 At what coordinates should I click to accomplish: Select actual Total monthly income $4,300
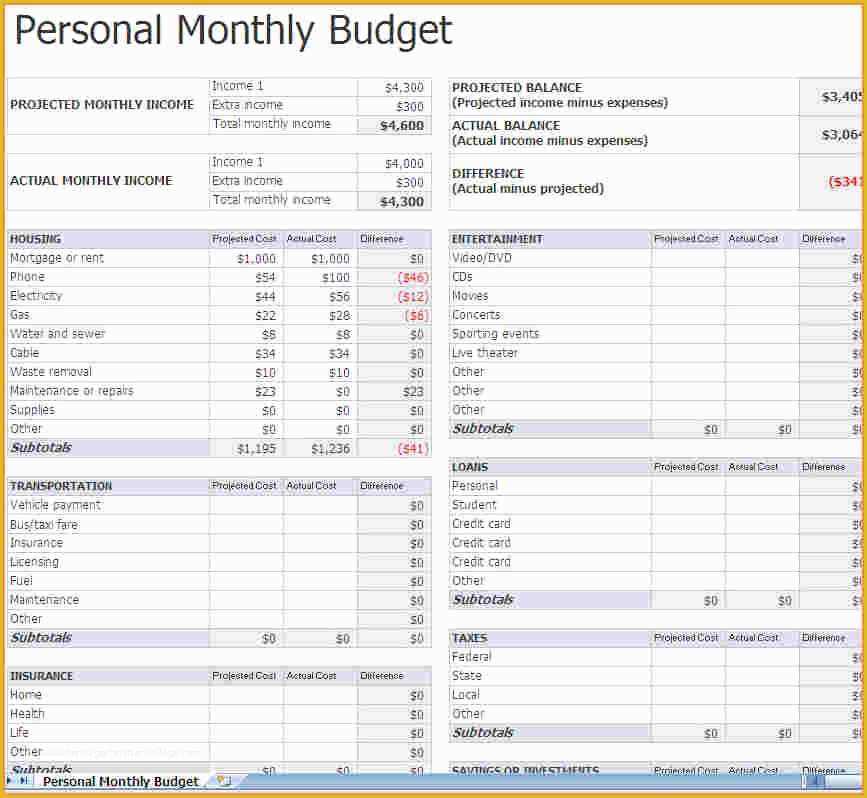tap(395, 201)
